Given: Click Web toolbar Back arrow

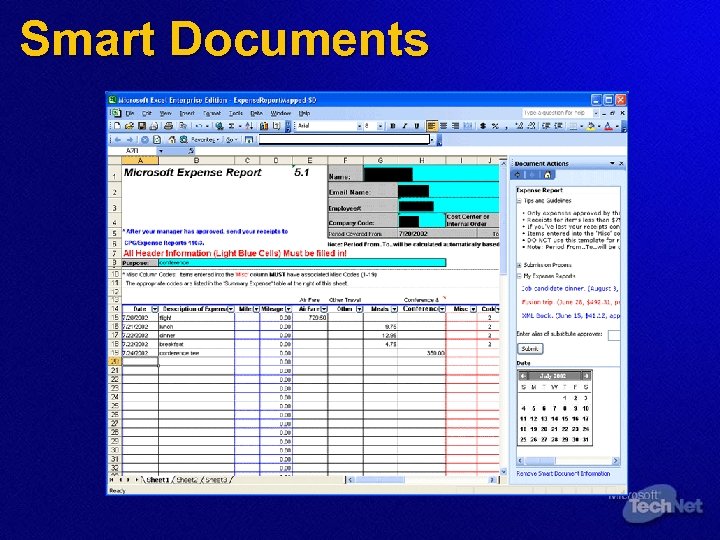Looking at the screenshot, I should 118,140.
